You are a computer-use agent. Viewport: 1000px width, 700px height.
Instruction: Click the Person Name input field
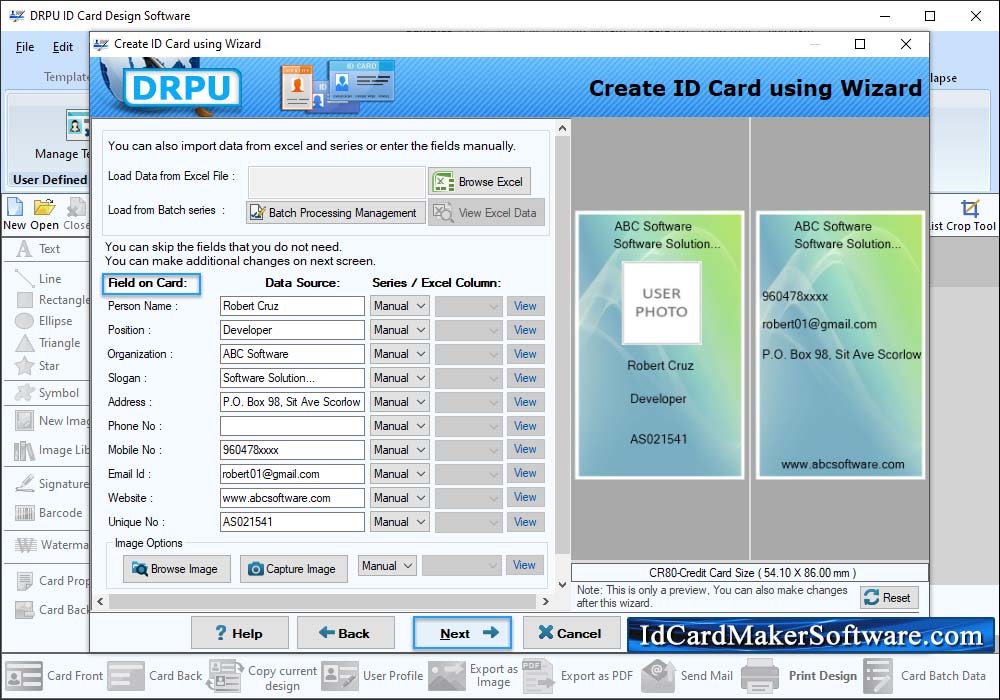(x=292, y=306)
